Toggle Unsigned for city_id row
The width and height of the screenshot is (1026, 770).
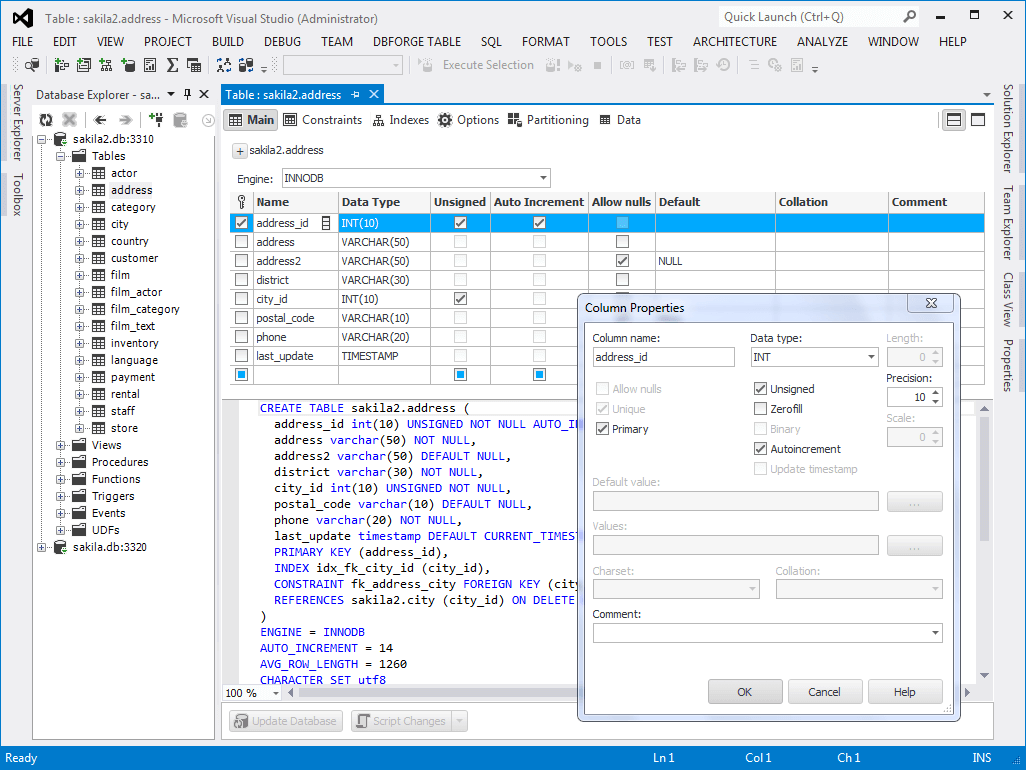pyautogui.click(x=461, y=298)
